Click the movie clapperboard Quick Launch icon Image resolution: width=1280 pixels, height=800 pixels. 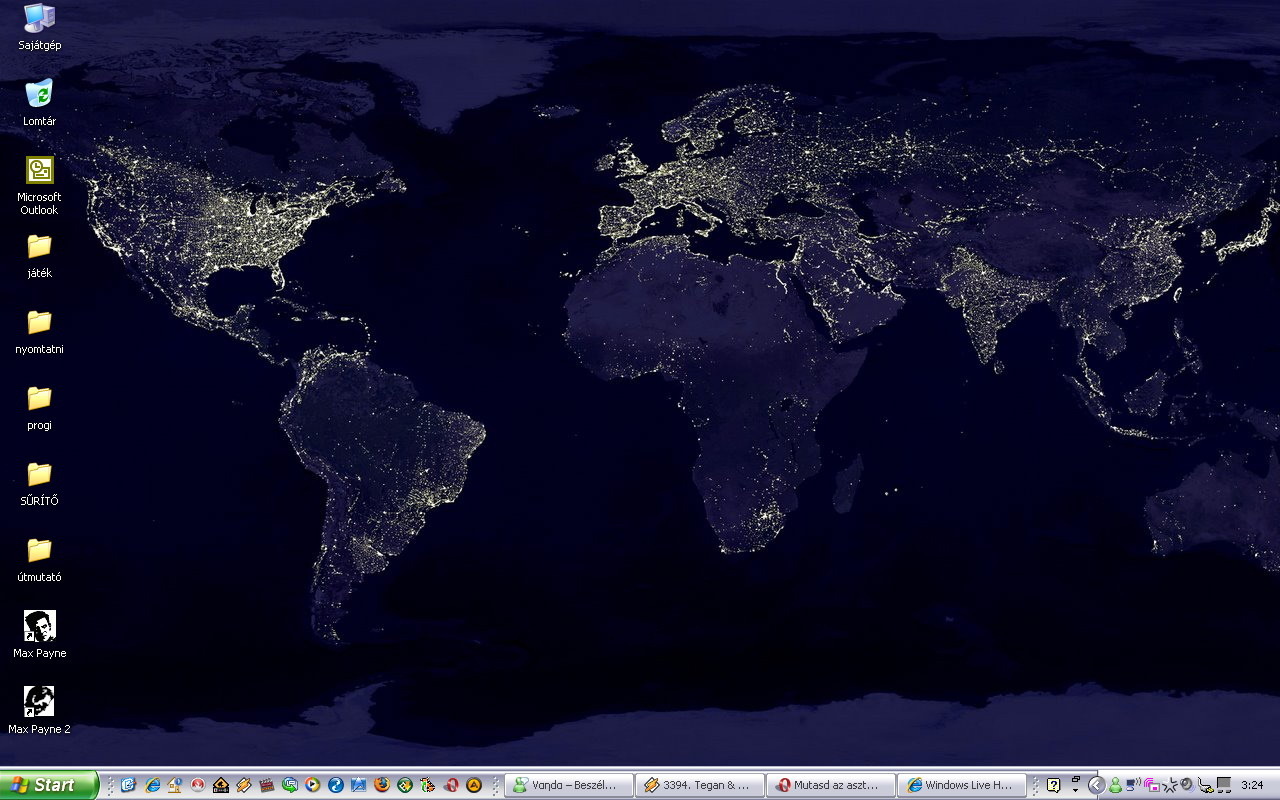[x=267, y=785]
